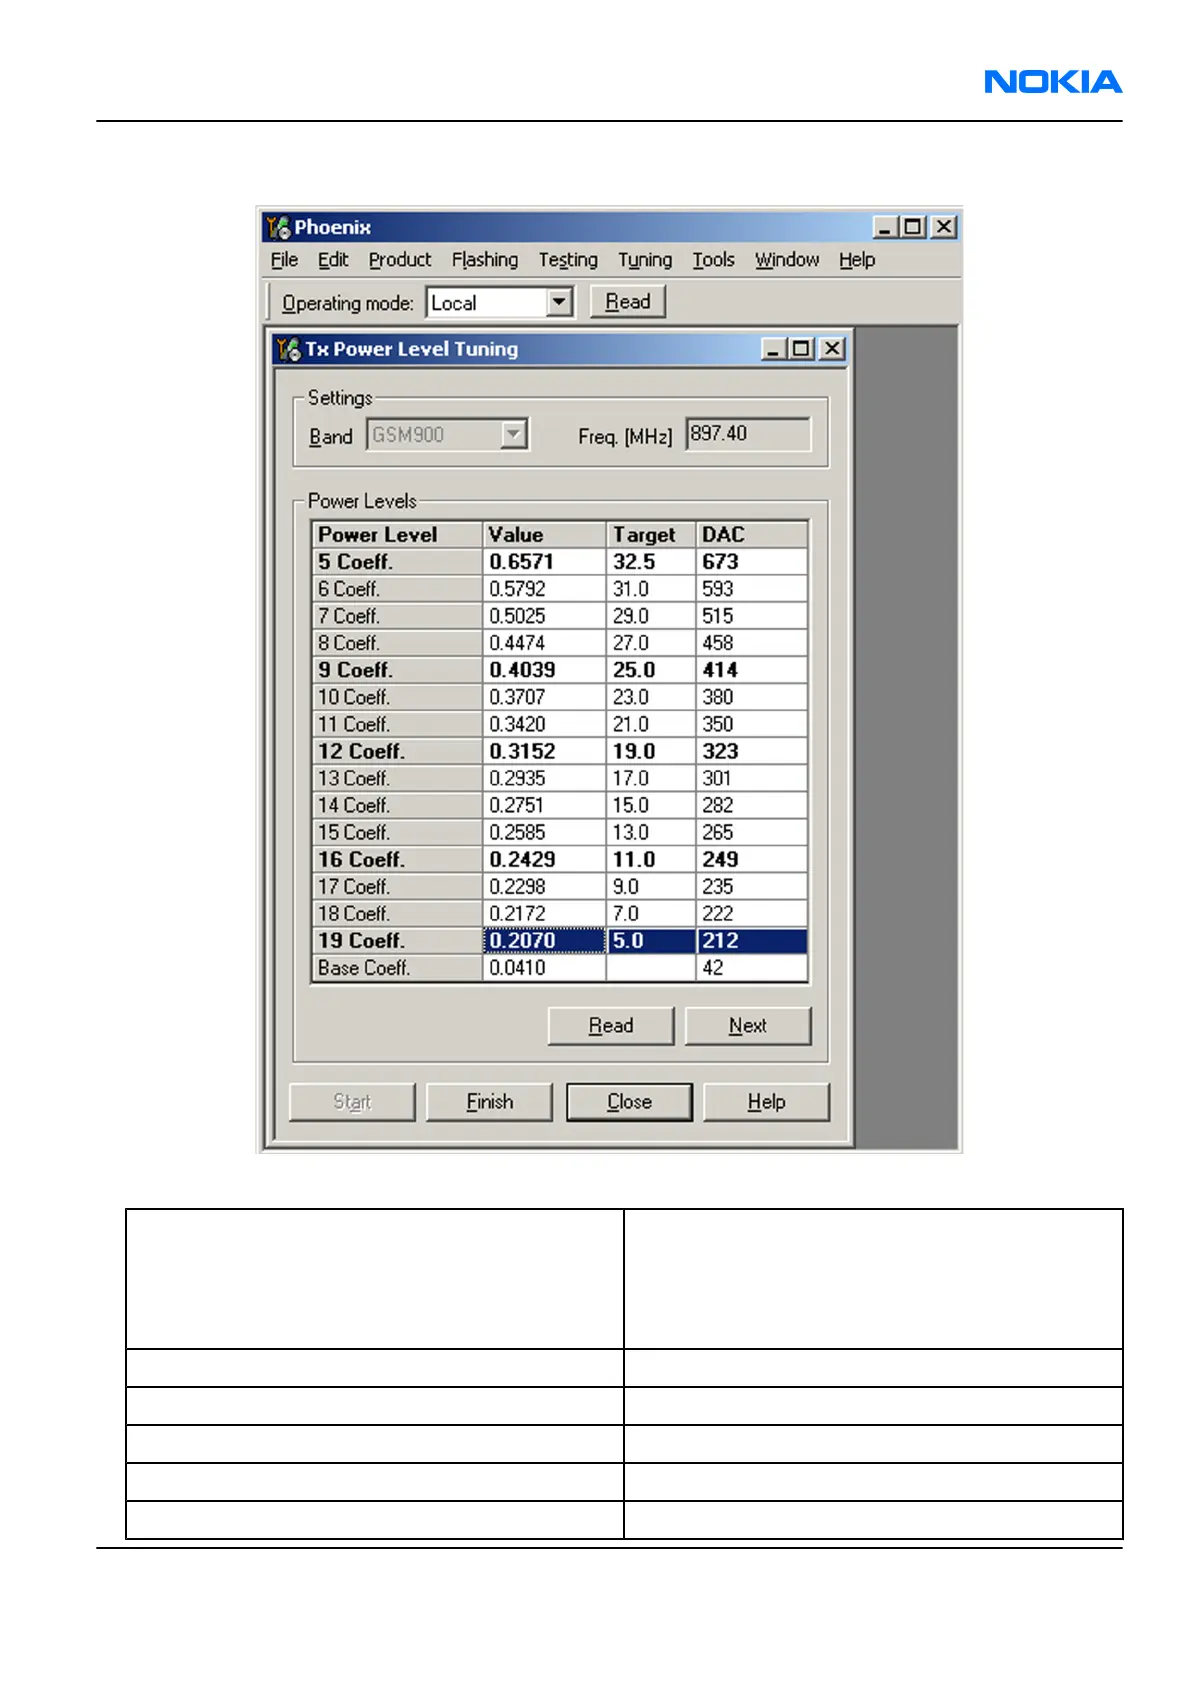The width and height of the screenshot is (1191, 1684).
Task: Click value 0.0410 in Base Coeff. row
Action: pyautogui.click(x=545, y=967)
